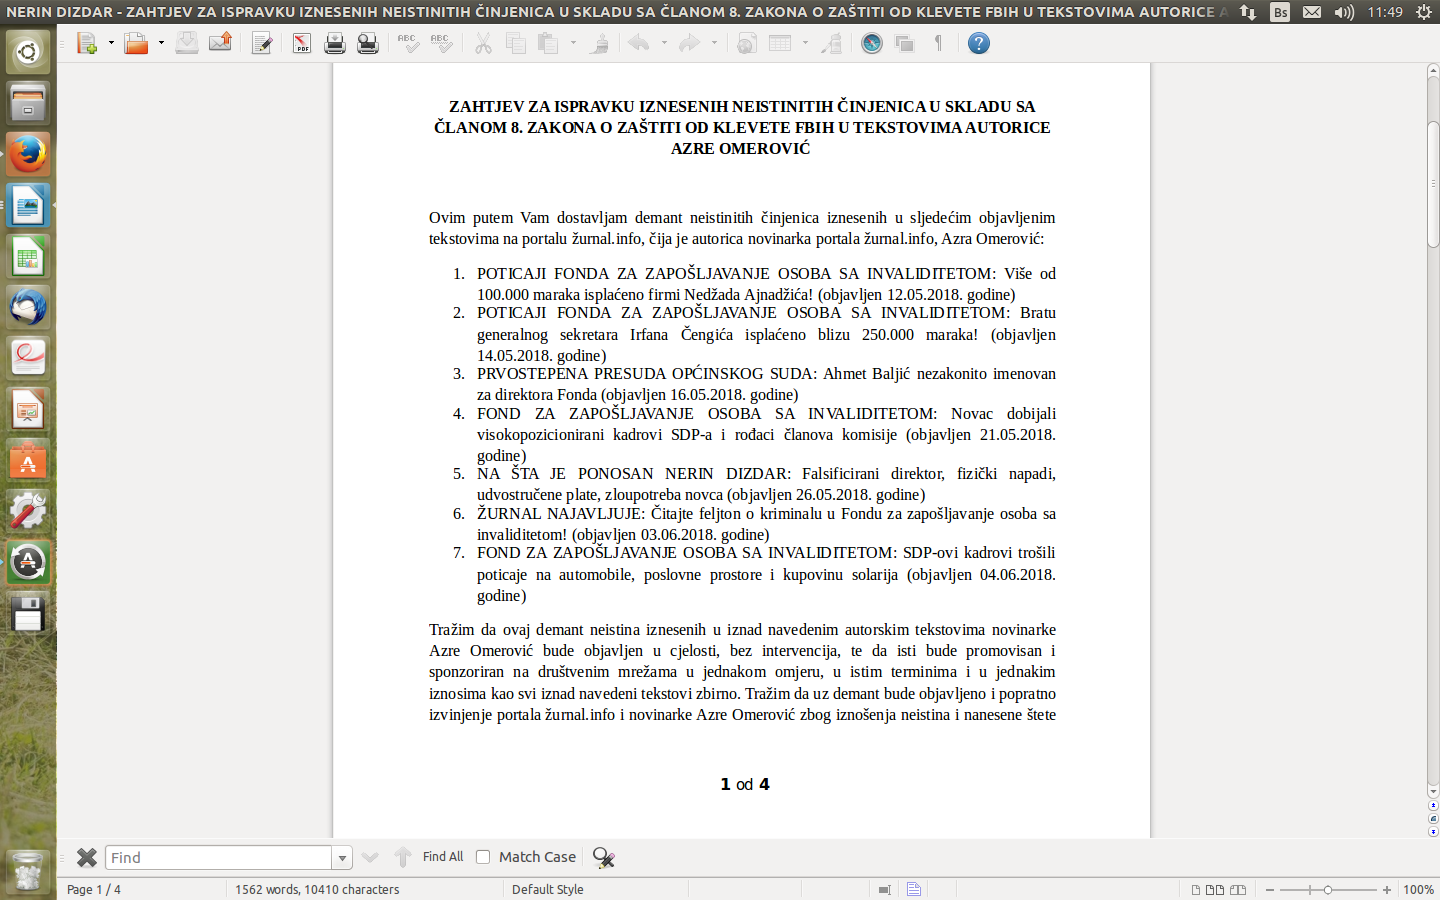This screenshot has height=900, width=1440.
Task: Open the Gallery icon in toolbar
Action: pos(905,43)
